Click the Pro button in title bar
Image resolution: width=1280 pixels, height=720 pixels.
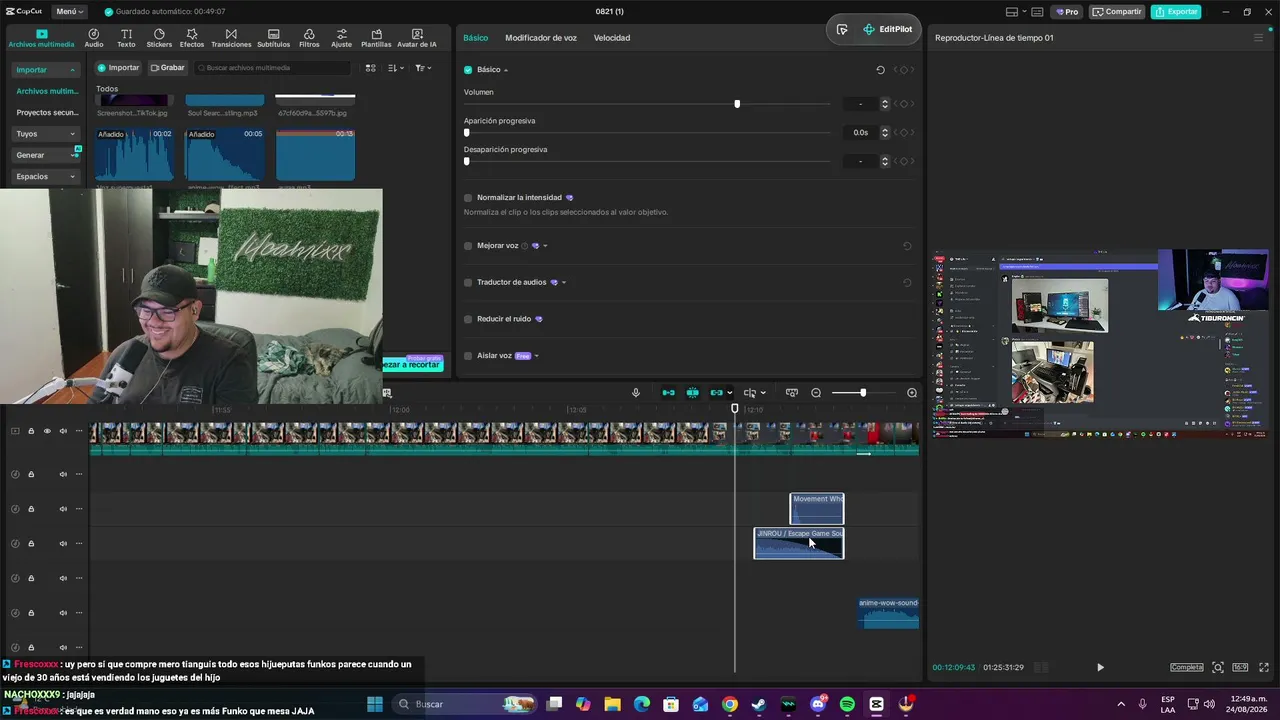[x=1066, y=12]
